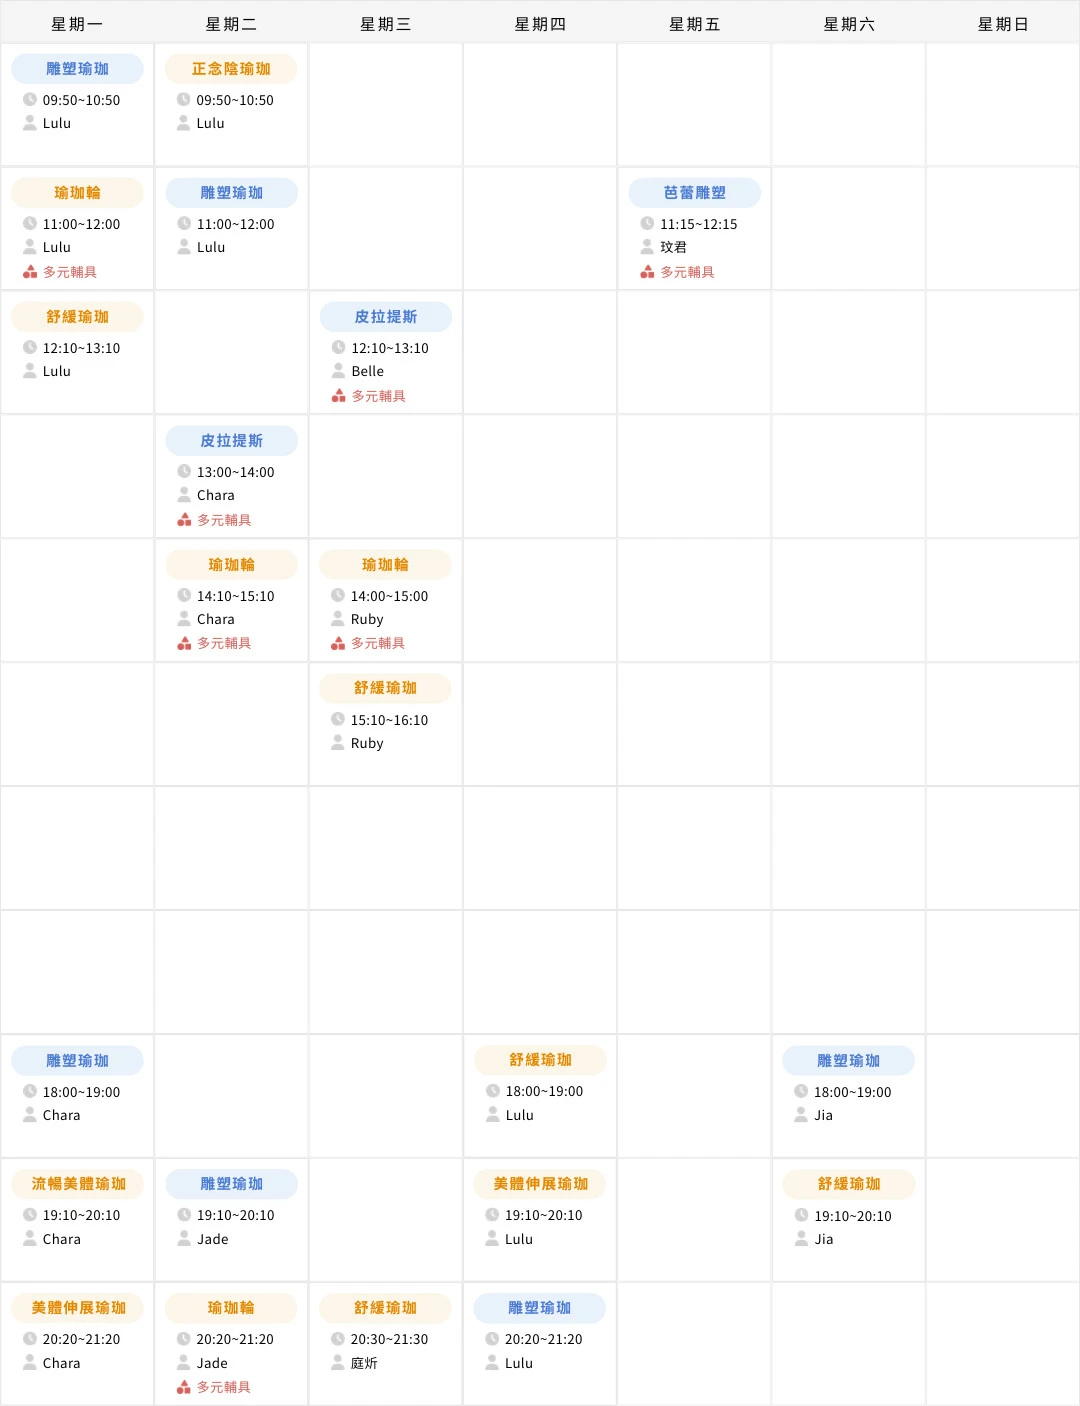Click the 多元輔具 icon in Tuesday's 皮拉提斯
This screenshot has height=1406, width=1080.
click(184, 519)
